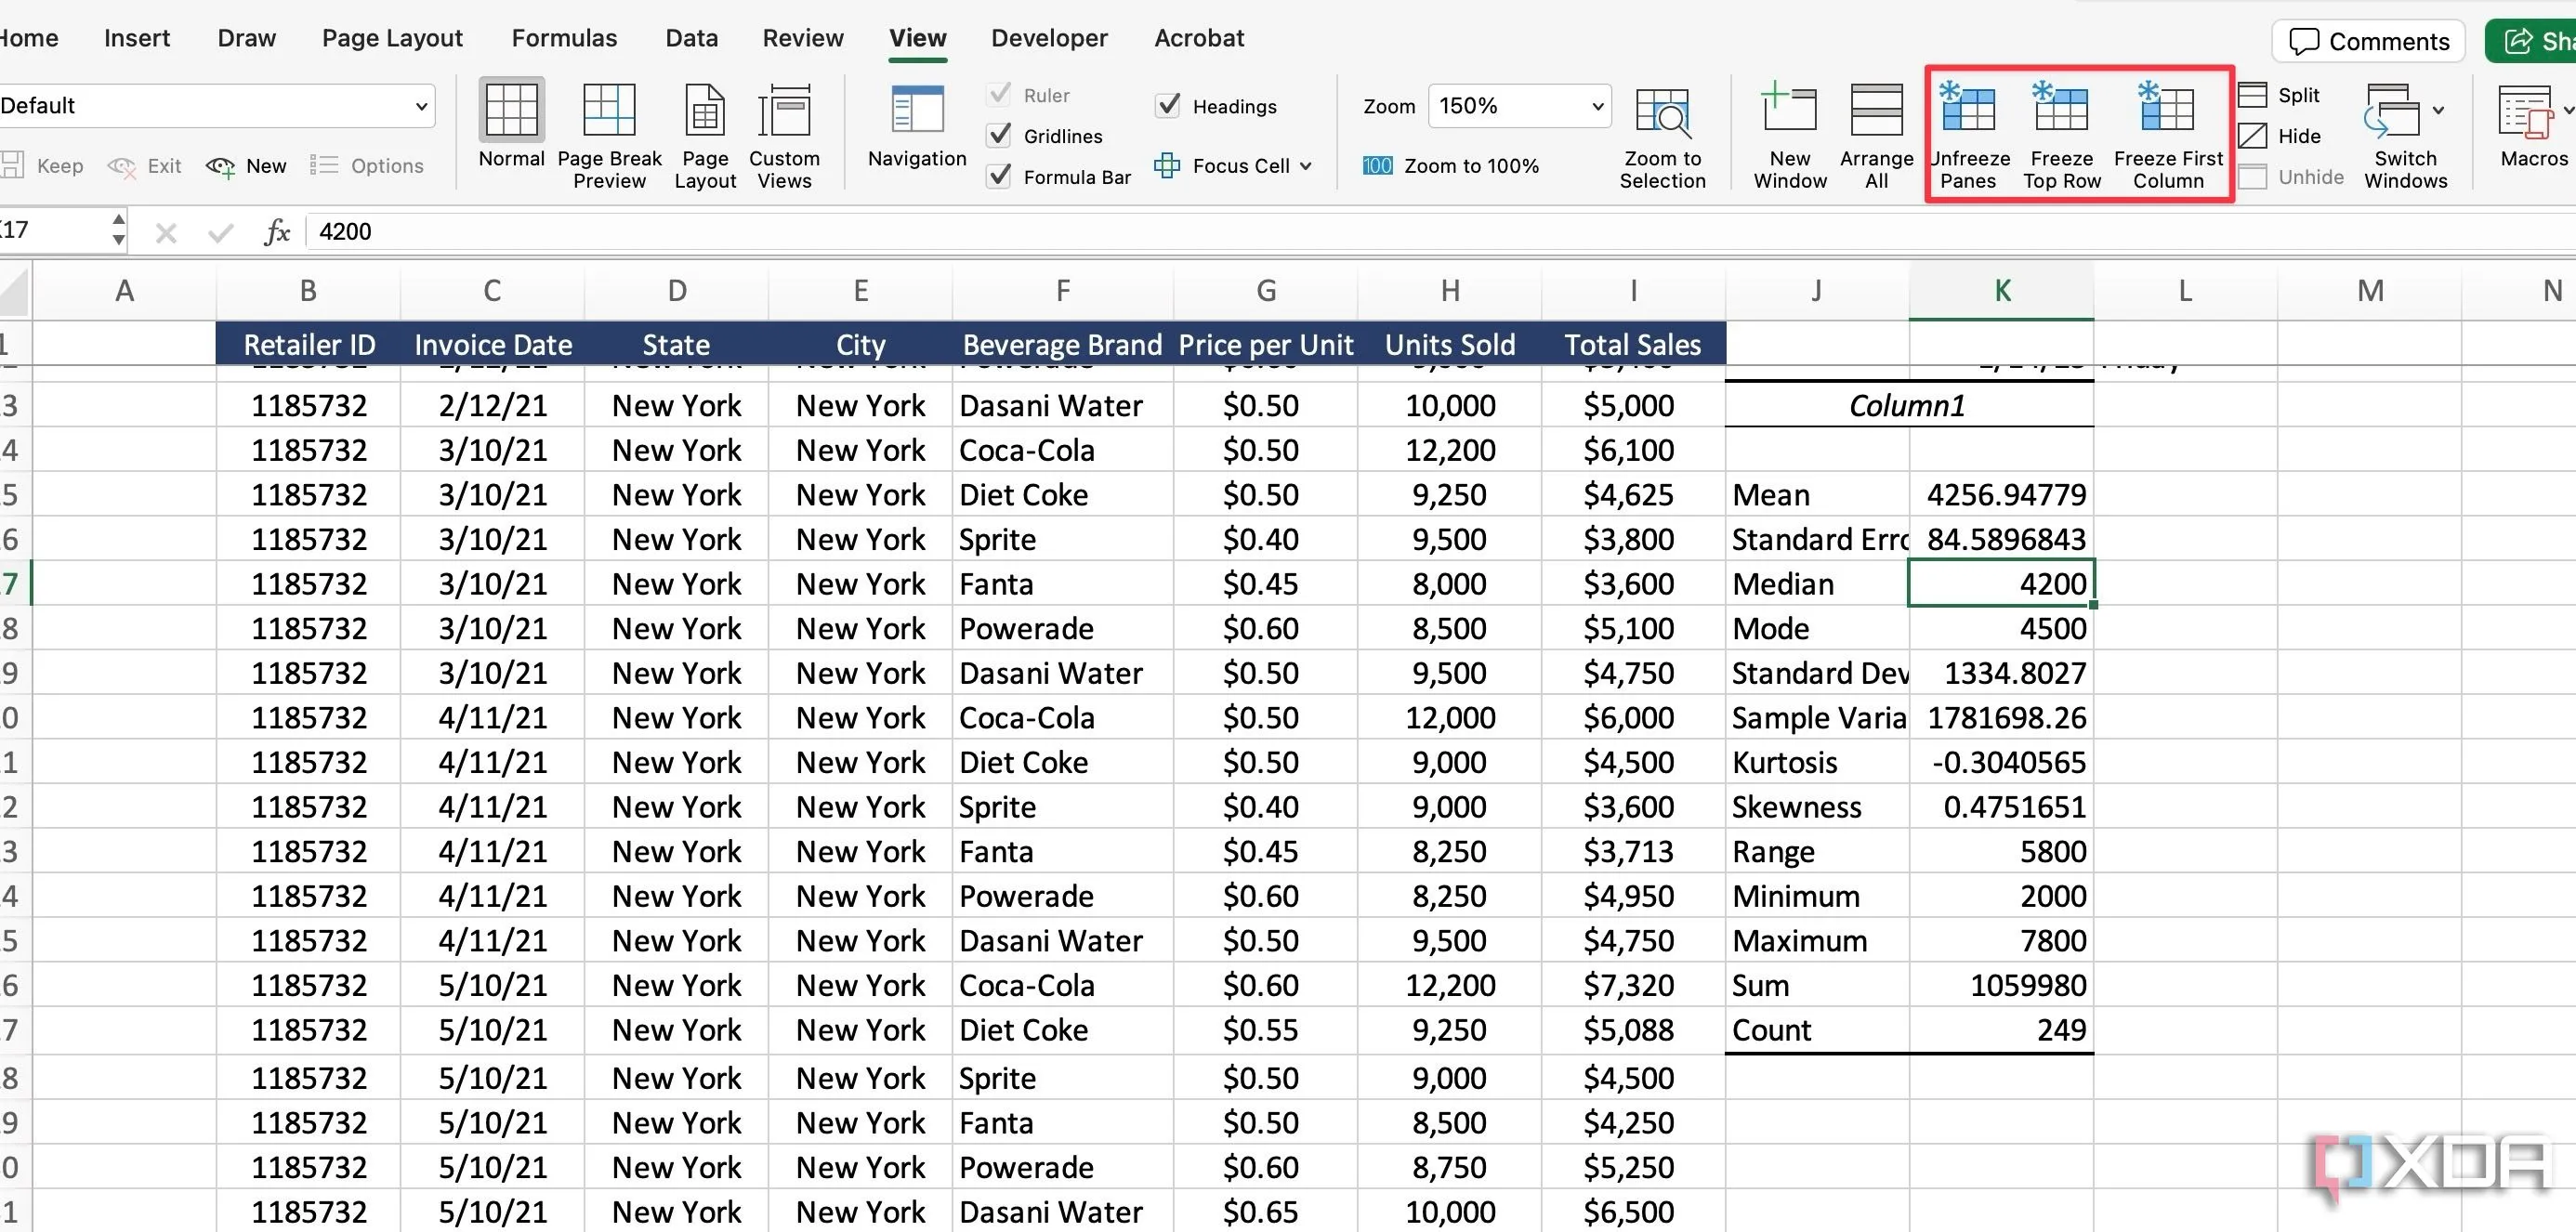Uncheck the Gridlines checkbox

999,135
